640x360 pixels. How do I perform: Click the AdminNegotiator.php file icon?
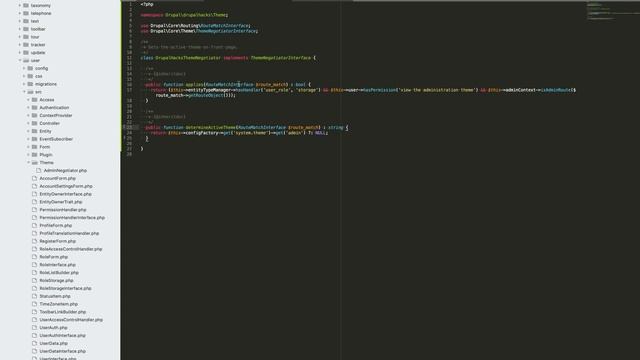[39, 171]
